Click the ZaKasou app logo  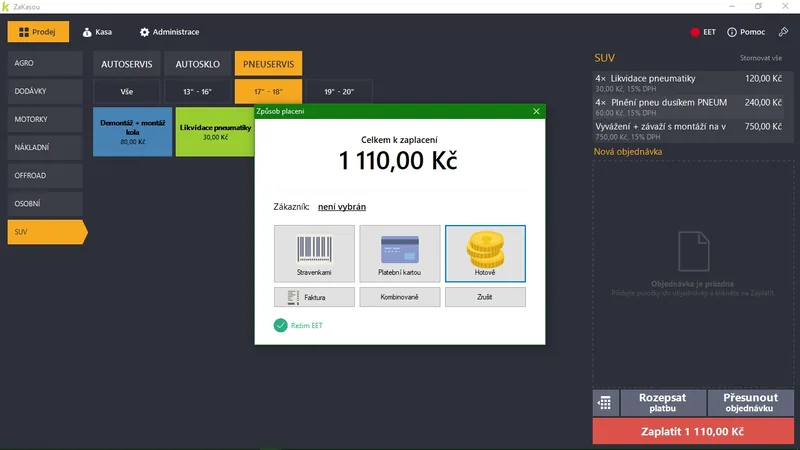point(6,7)
